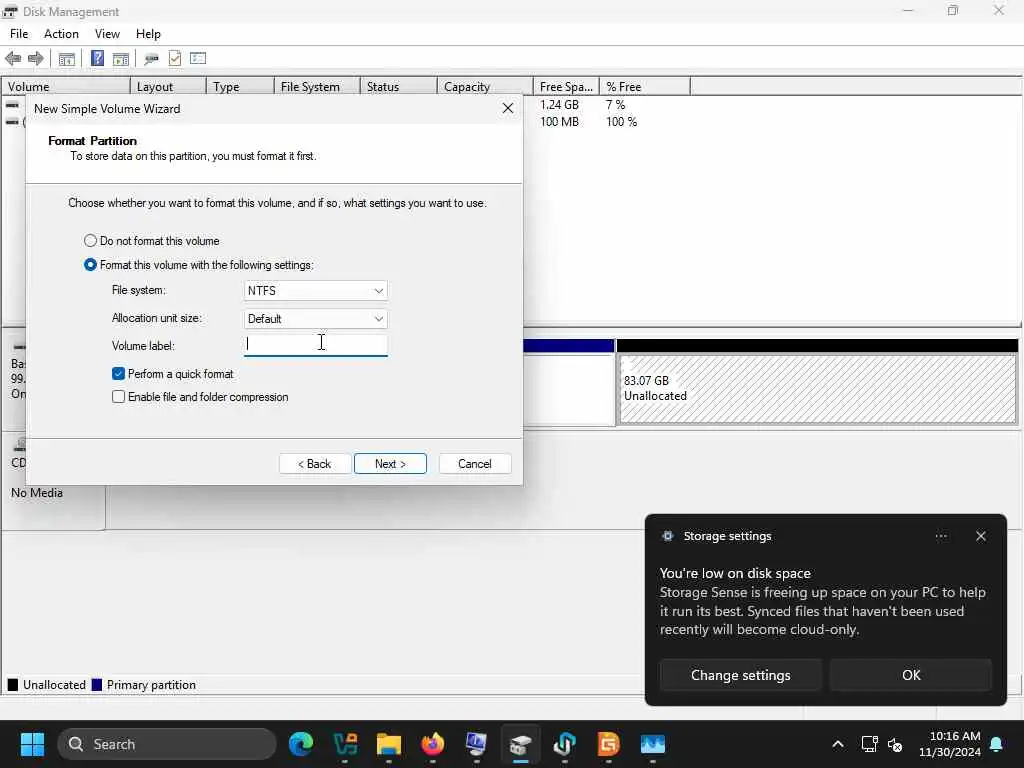Screen dimensions: 1024x768
Task: Click the '7 %' free cell
Action: 615,104
